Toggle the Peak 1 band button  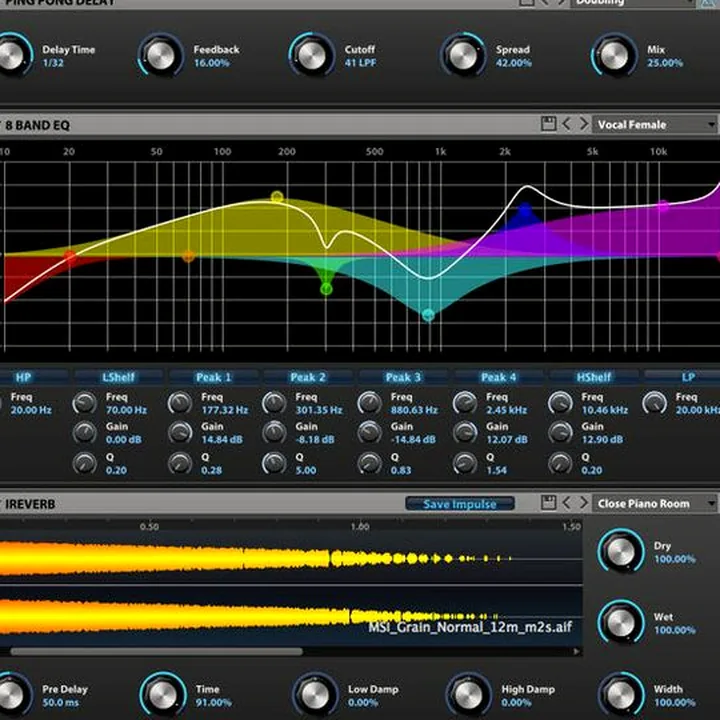coord(214,377)
